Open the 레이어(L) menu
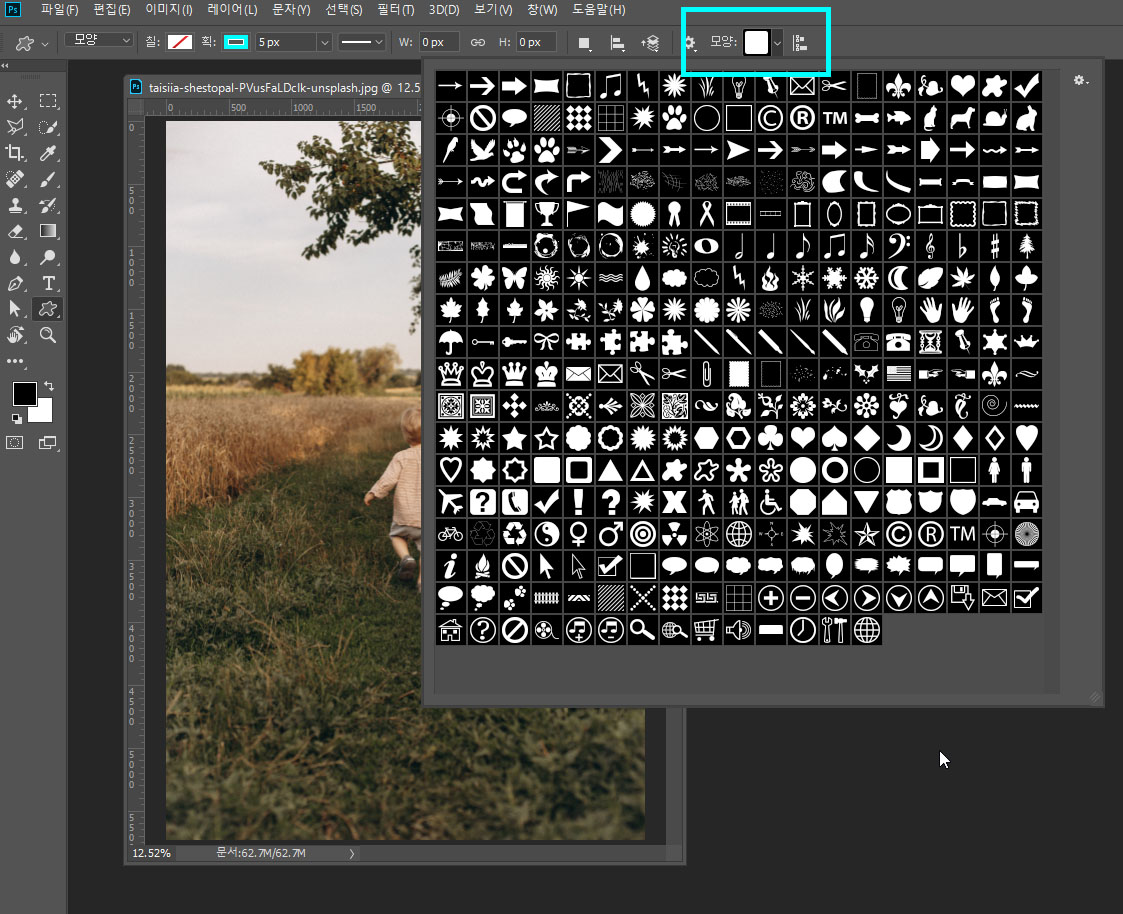The image size is (1123, 914). point(232,9)
